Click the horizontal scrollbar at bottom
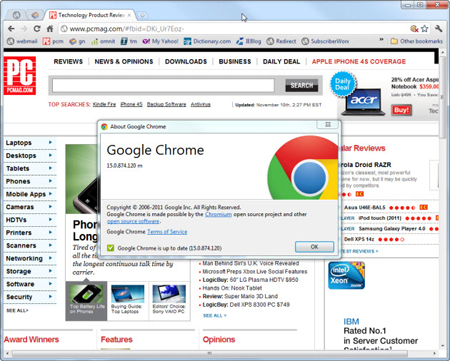The image size is (450, 361). (x=209, y=353)
